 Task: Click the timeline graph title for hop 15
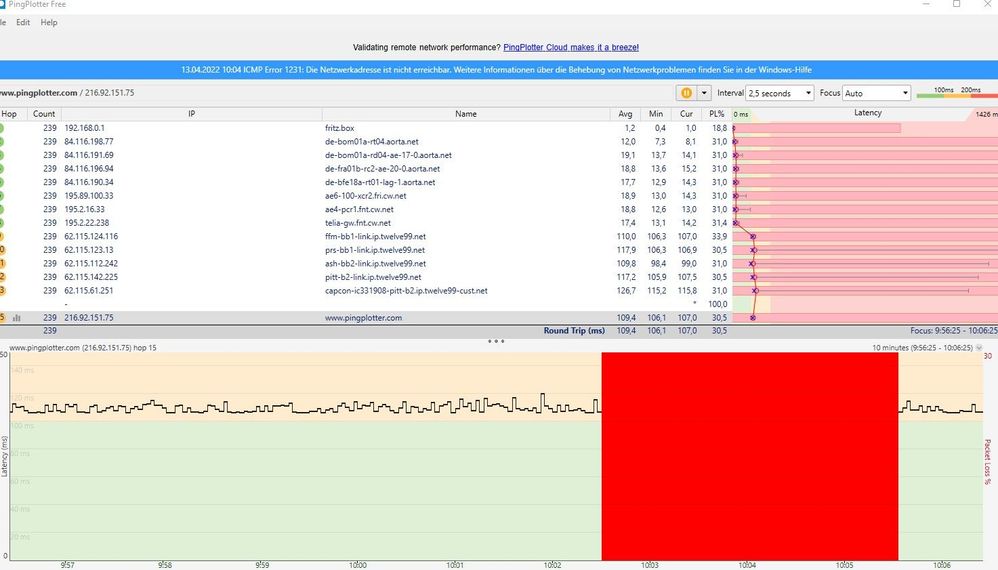[x=83, y=348]
